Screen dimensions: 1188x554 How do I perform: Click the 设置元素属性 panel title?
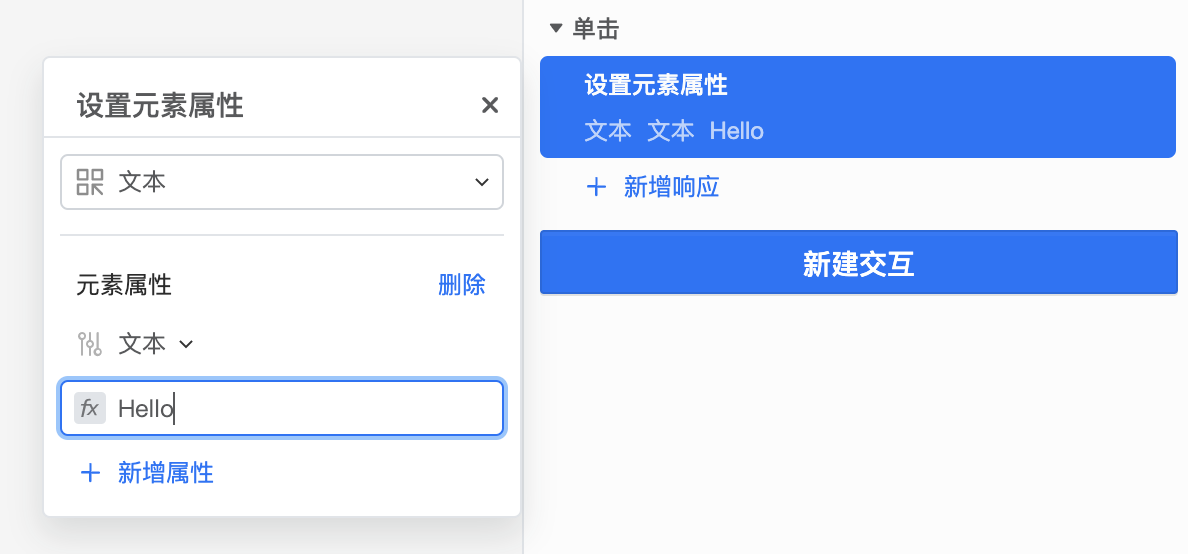click(160, 106)
